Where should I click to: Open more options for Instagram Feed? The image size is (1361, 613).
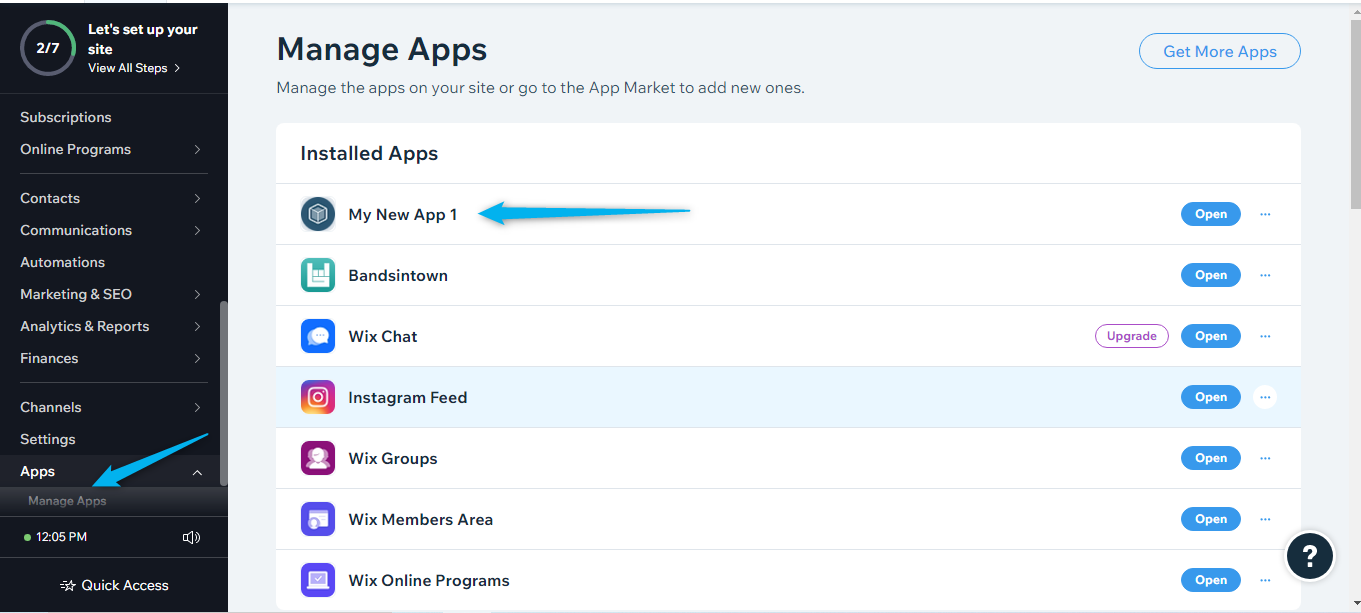click(x=1265, y=397)
